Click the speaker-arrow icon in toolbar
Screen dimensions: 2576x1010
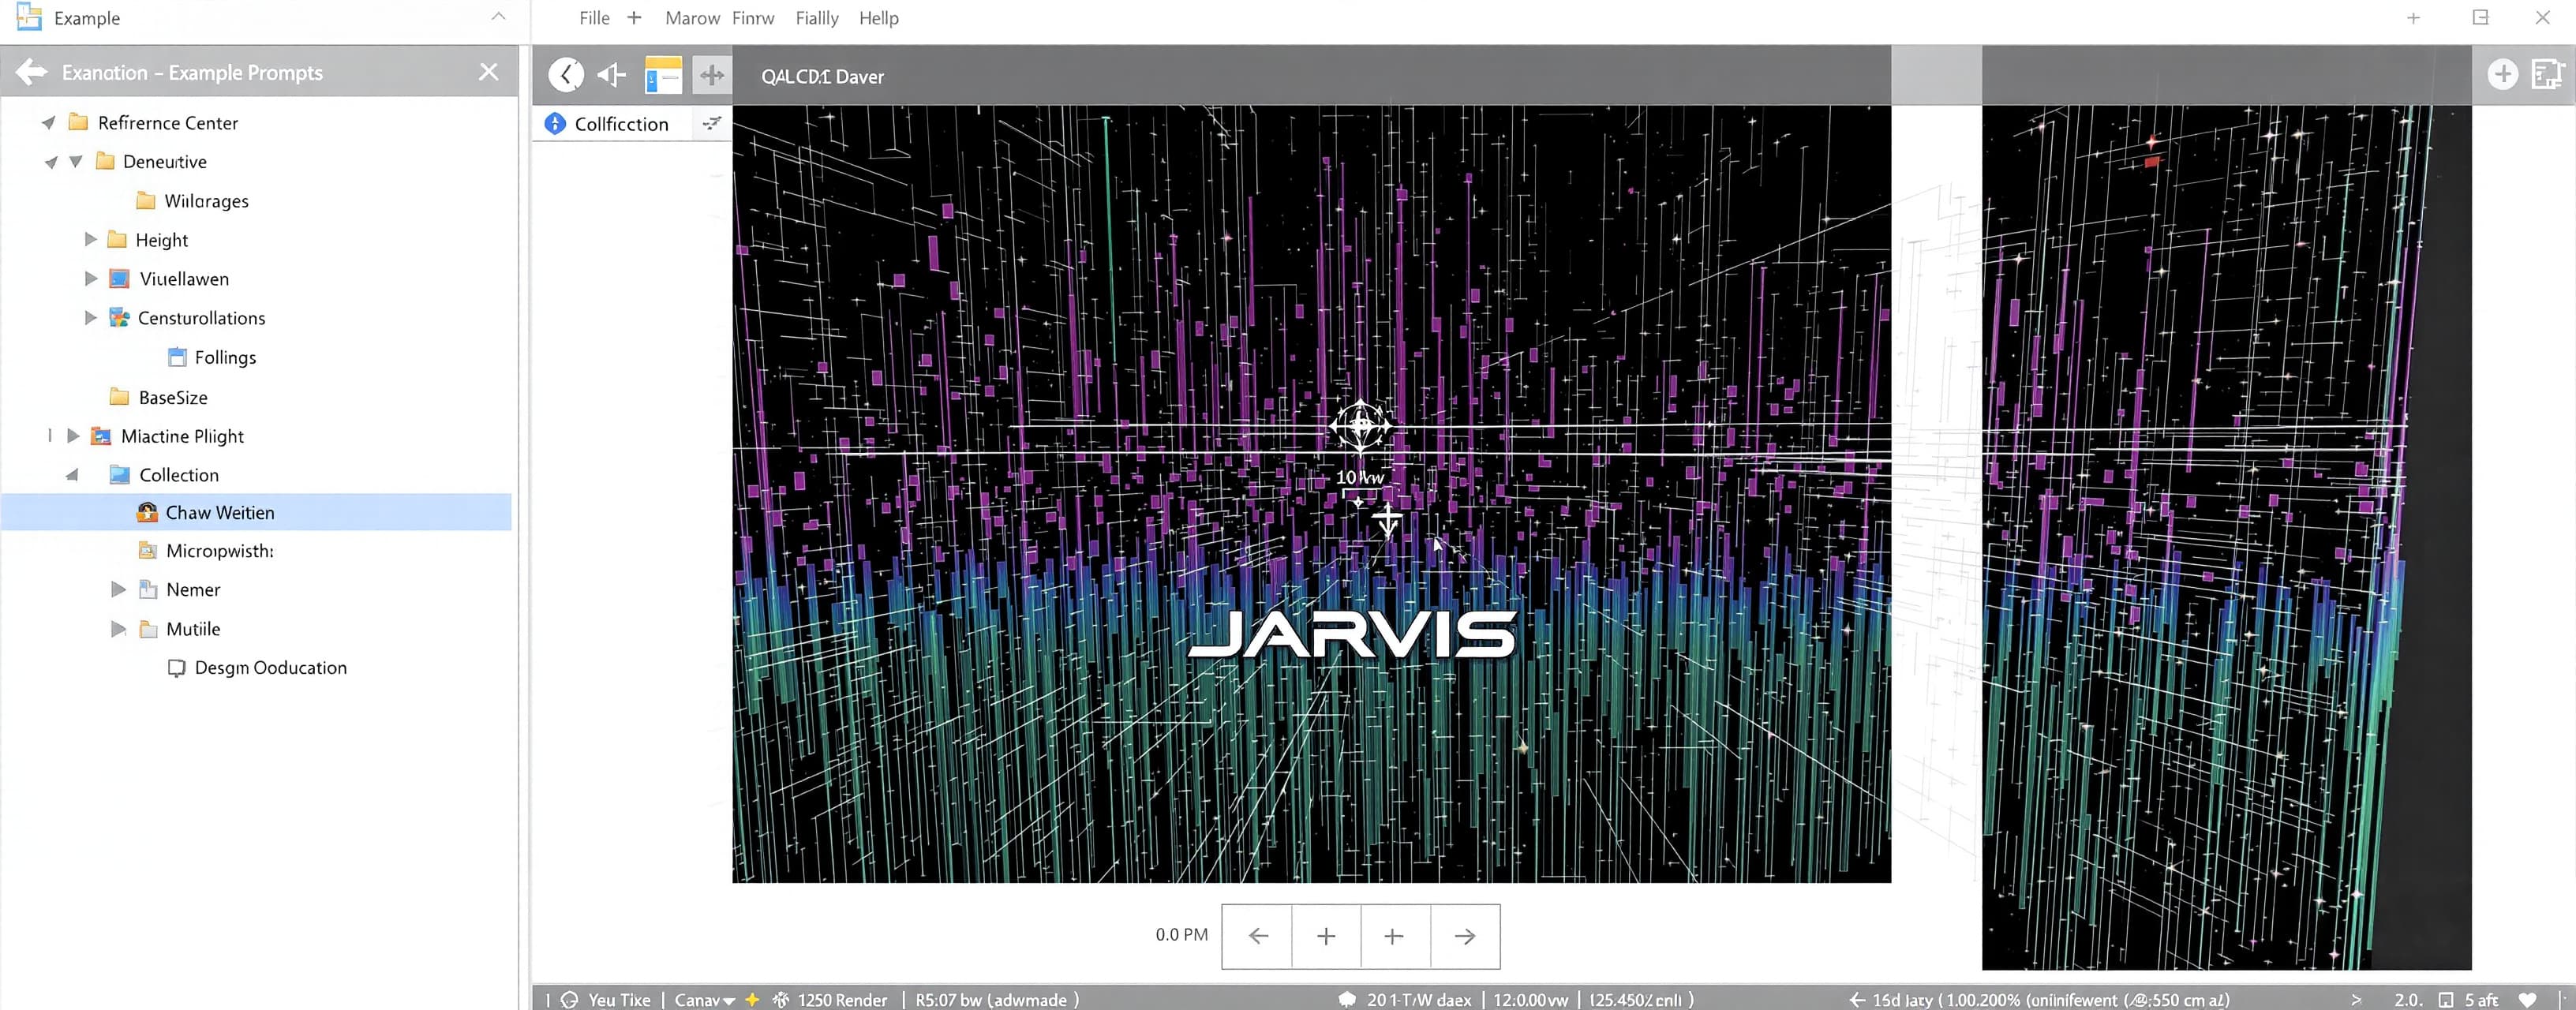click(611, 74)
